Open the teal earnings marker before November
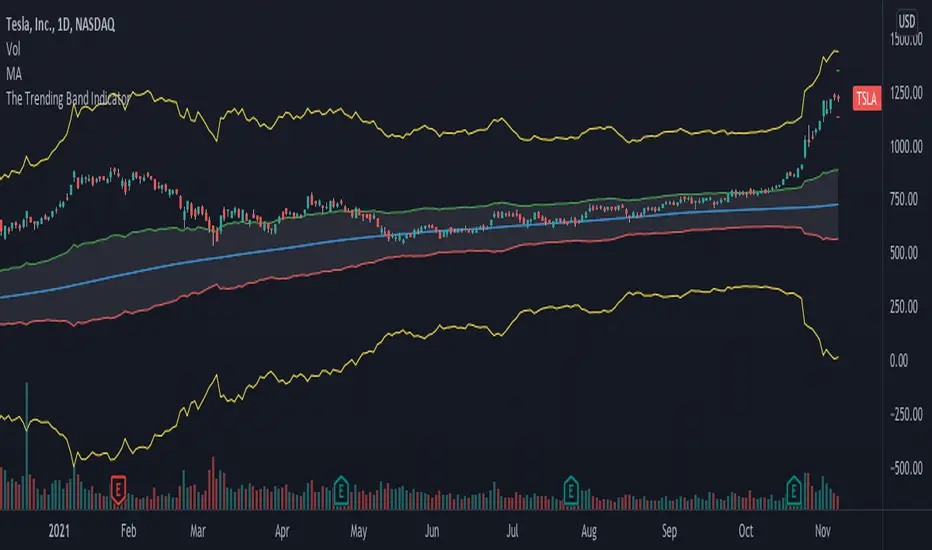Screen dimensions: 932x550 794,491
